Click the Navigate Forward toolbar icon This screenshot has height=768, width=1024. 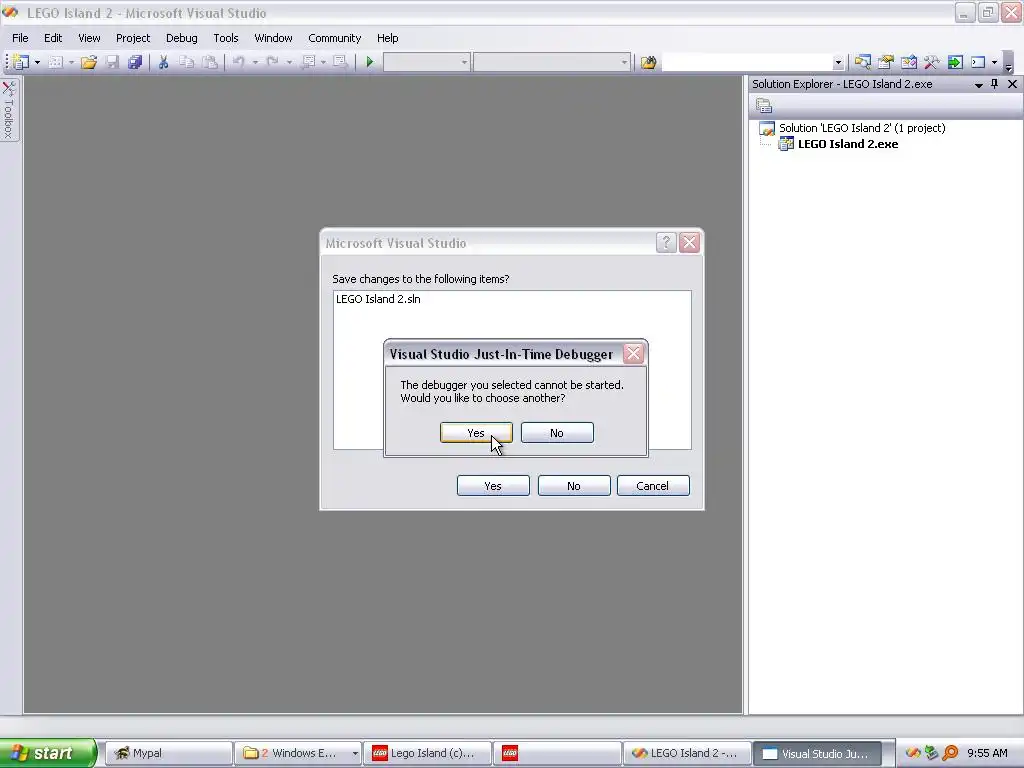point(340,62)
